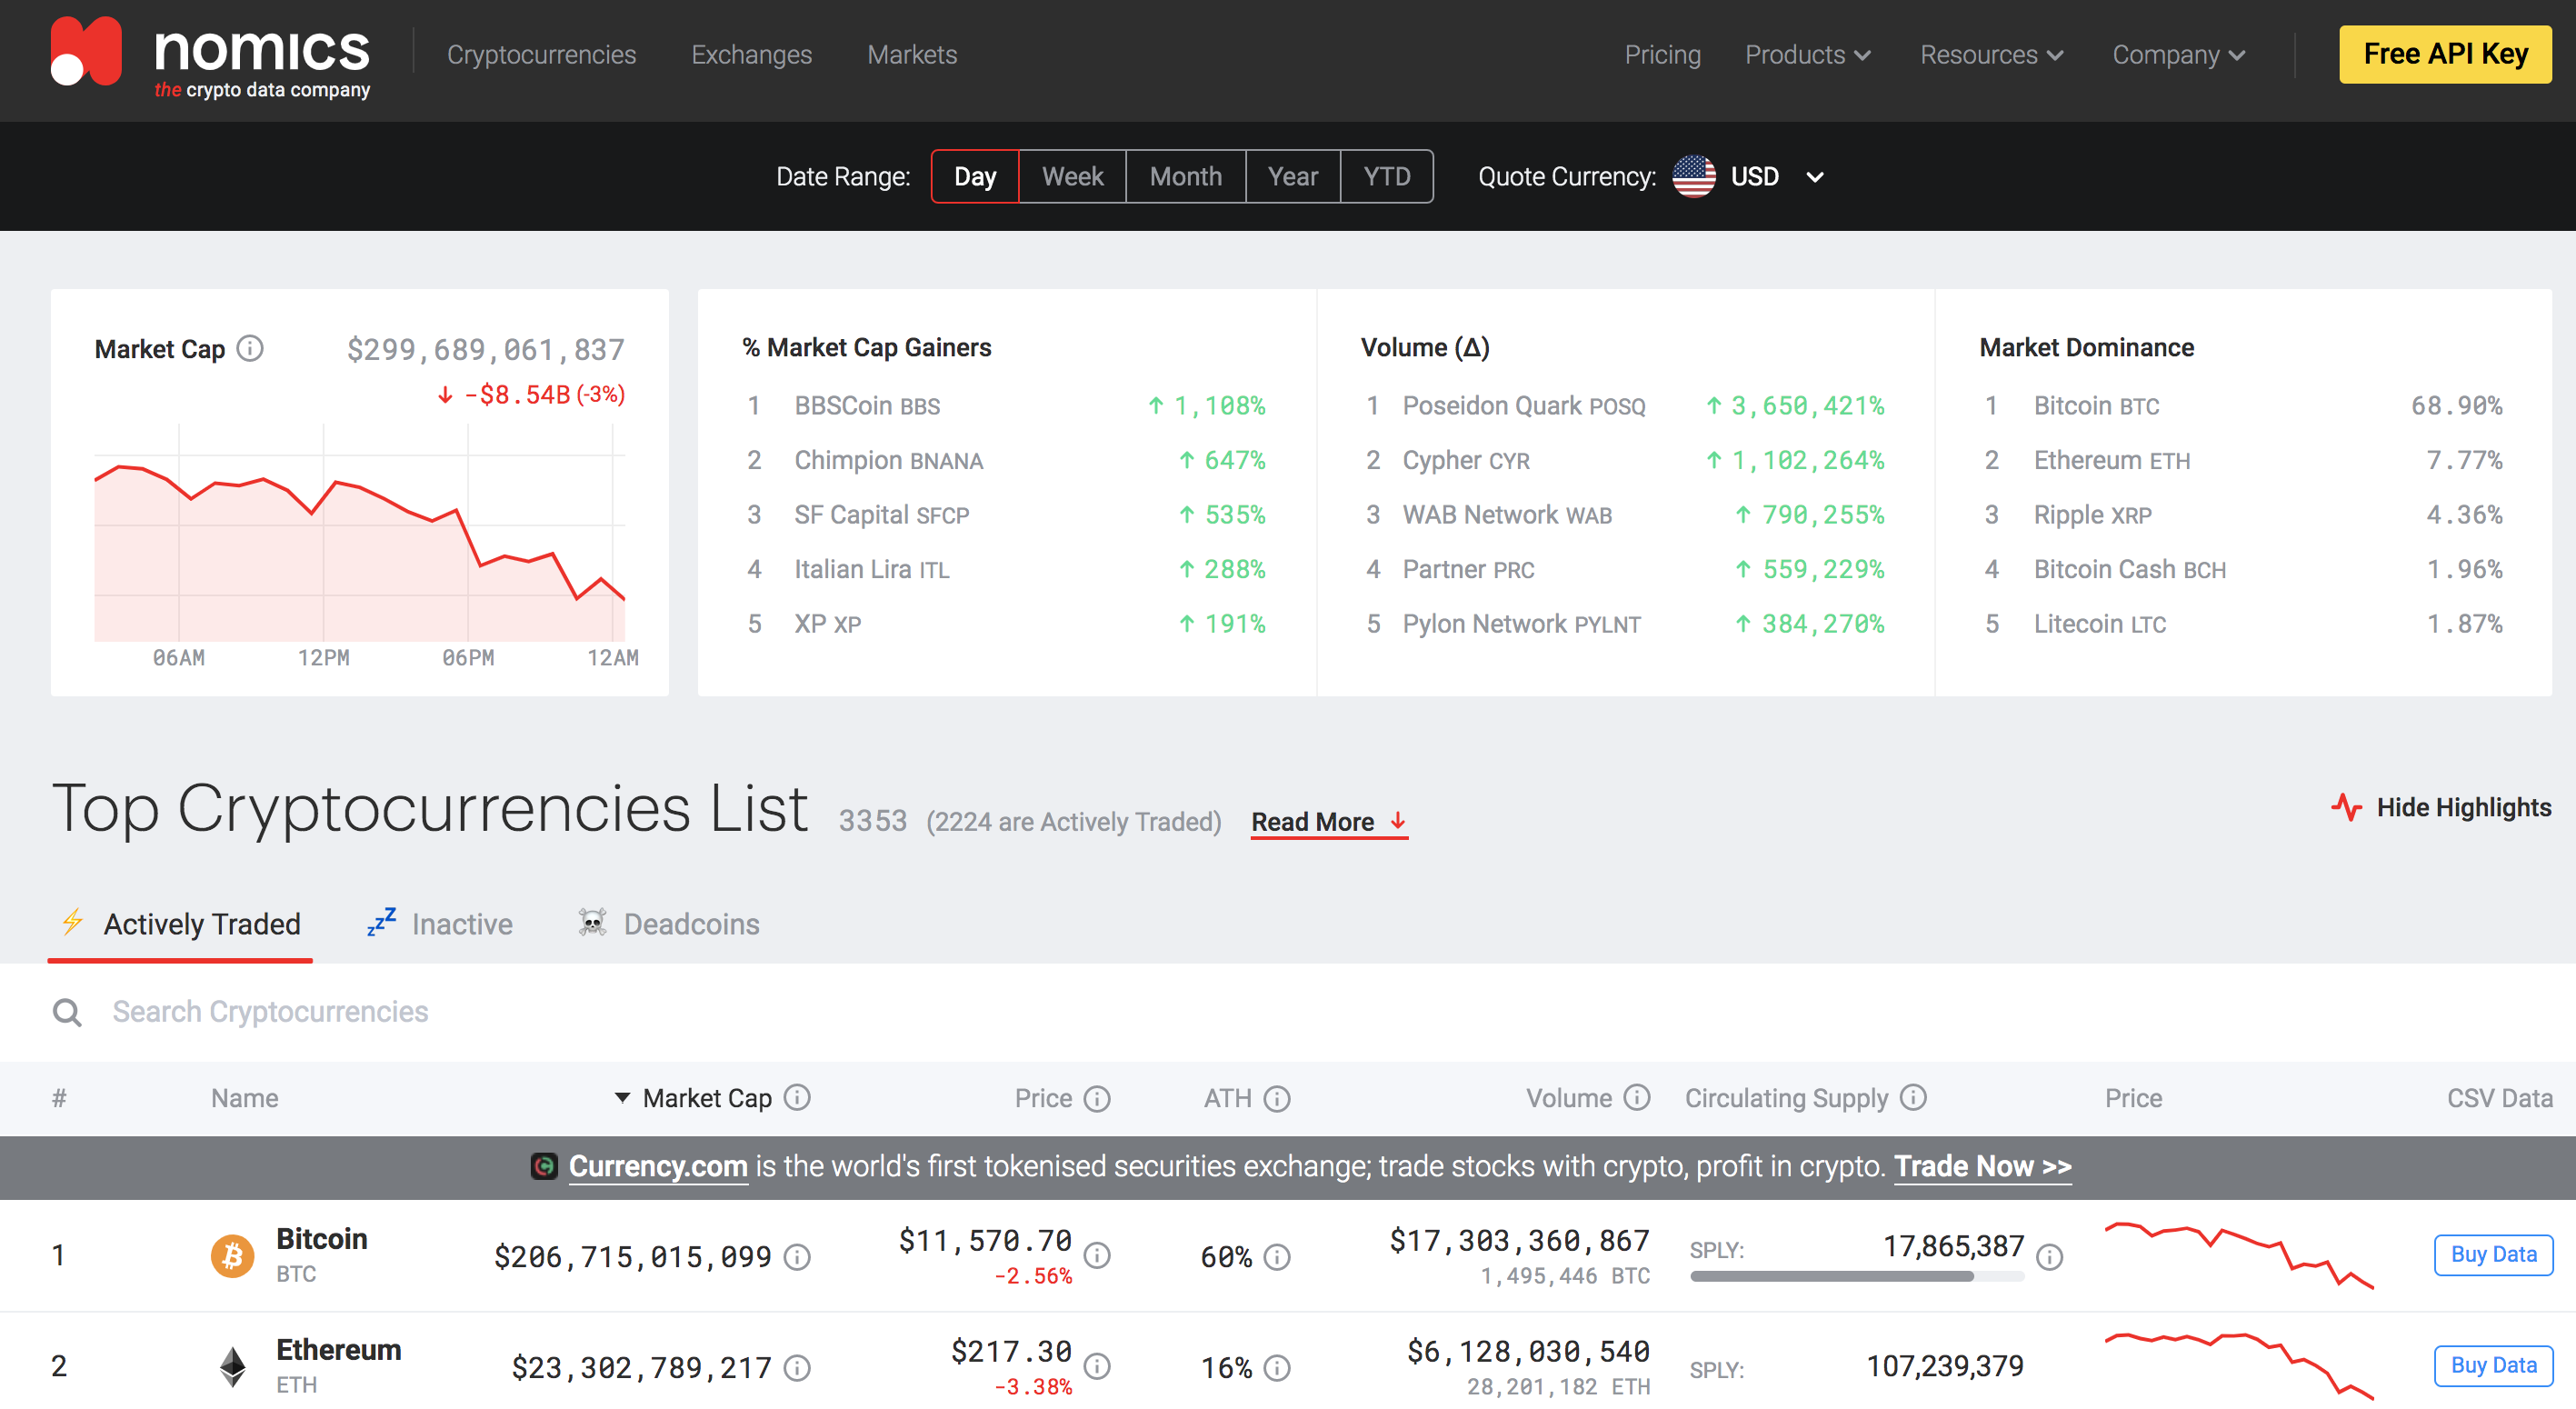2576x1409 pixels.
Task: Open Bitcoin Cash BCH in dominance list
Action: click(2129, 570)
